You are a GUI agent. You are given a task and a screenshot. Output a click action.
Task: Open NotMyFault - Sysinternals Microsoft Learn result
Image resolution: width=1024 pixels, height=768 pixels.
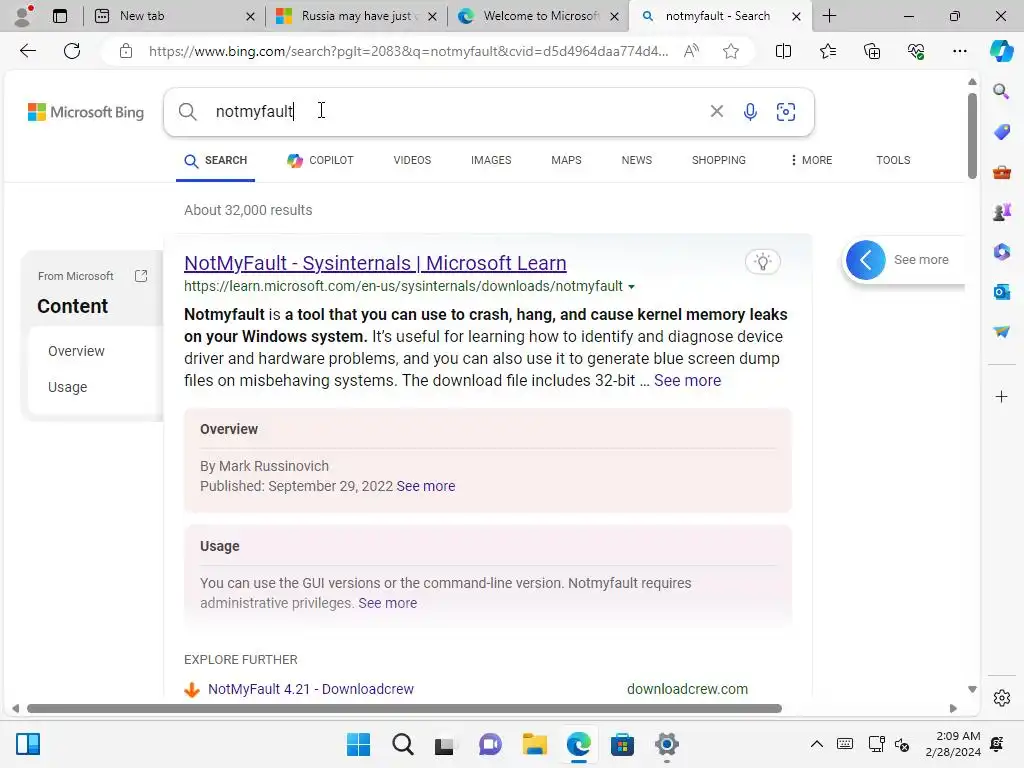pyautogui.click(x=375, y=263)
